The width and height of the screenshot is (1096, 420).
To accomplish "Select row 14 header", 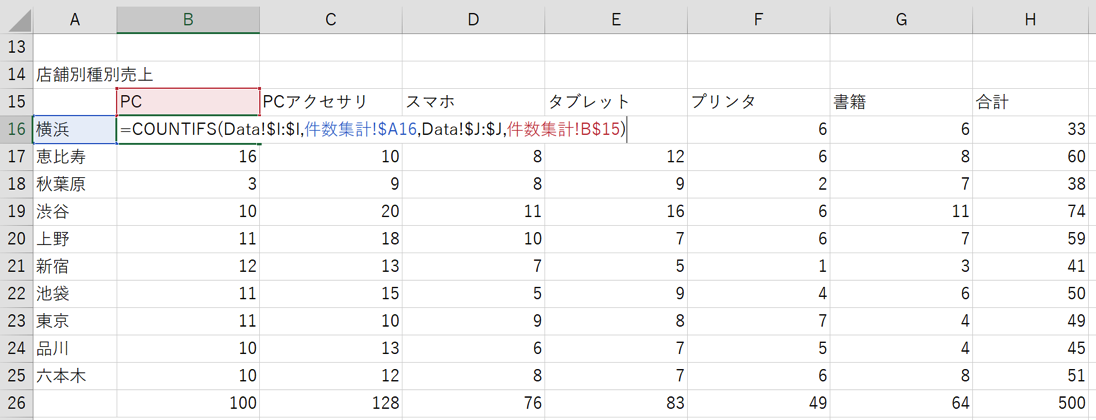I will [x=17, y=74].
